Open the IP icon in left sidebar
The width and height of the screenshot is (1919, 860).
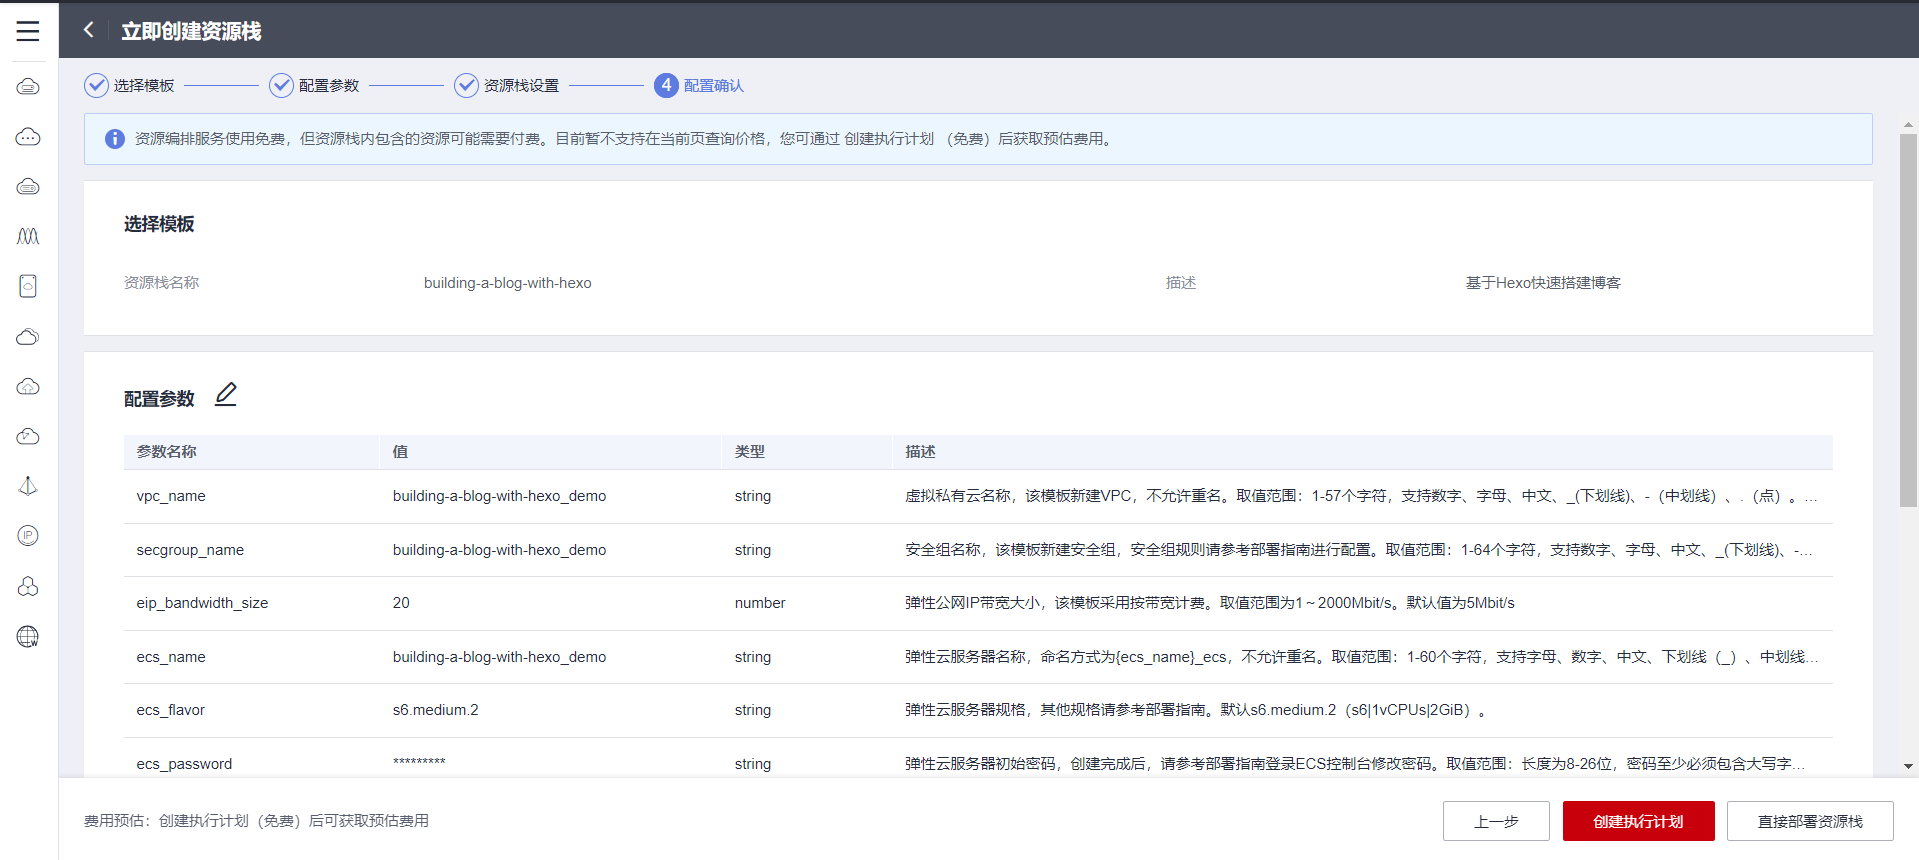point(28,536)
